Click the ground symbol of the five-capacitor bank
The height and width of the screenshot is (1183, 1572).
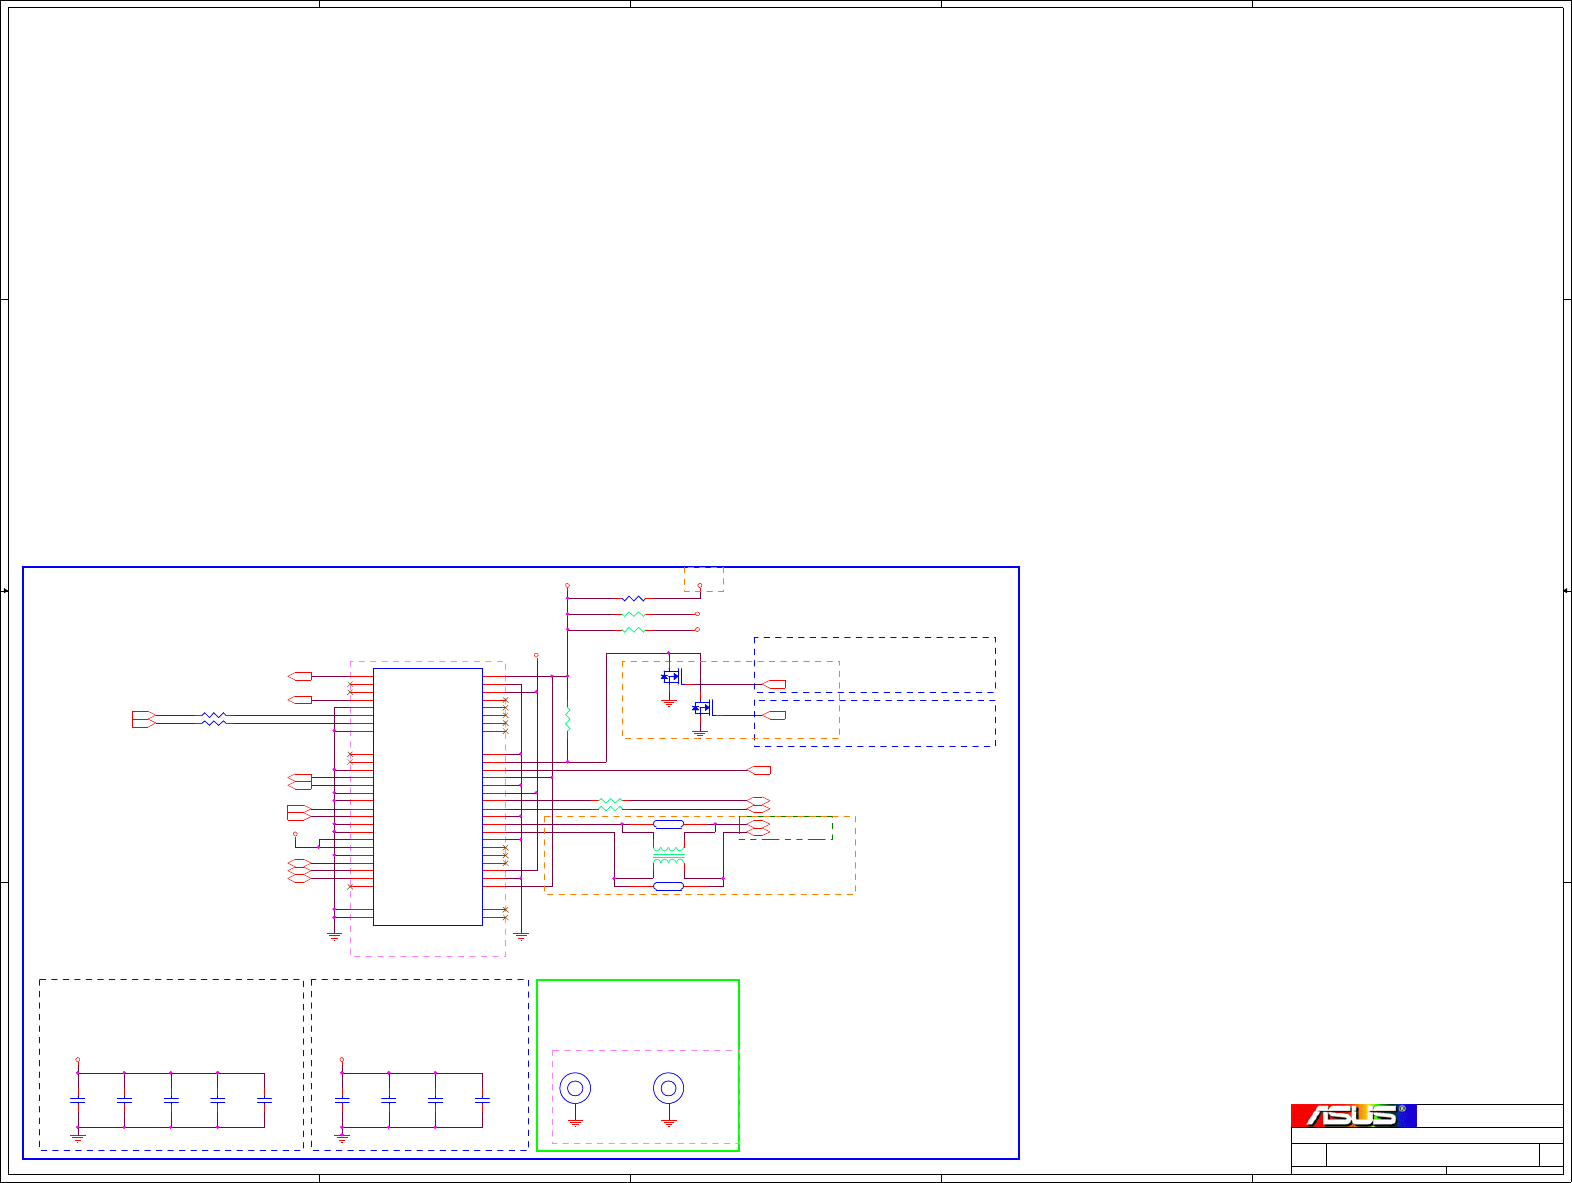(78, 1137)
